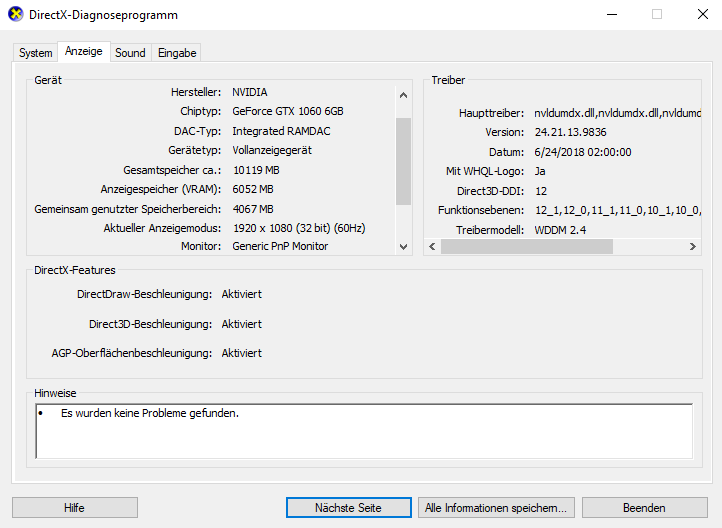Click the WHQL-Logo value "Ja"

click(x=540, y=171)
